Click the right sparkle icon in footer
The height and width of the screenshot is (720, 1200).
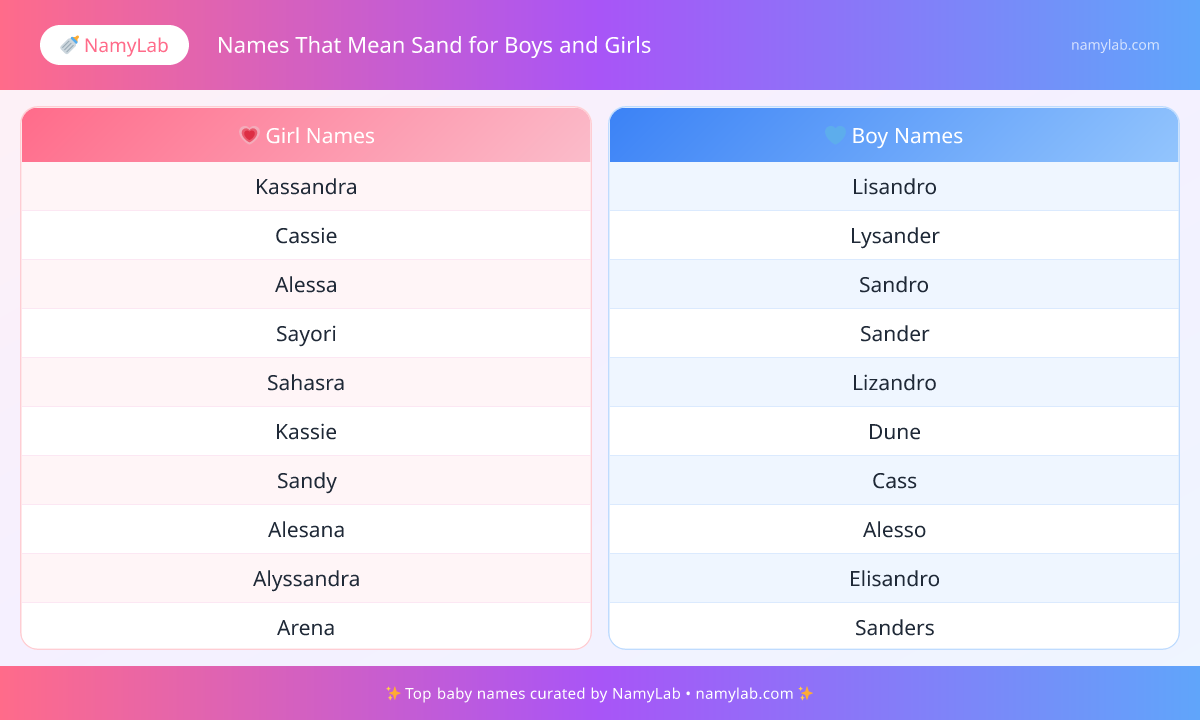pyautogui.click(x=806, y=693)
